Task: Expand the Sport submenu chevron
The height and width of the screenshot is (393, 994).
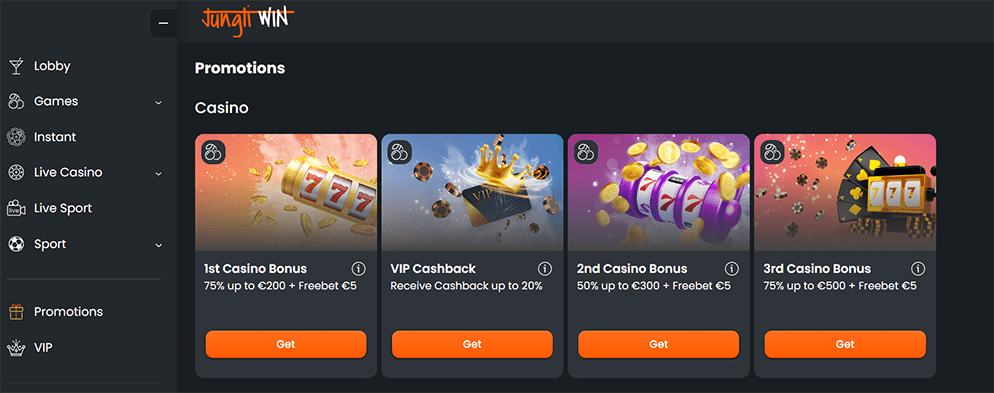Action: (x=158, y=245)
